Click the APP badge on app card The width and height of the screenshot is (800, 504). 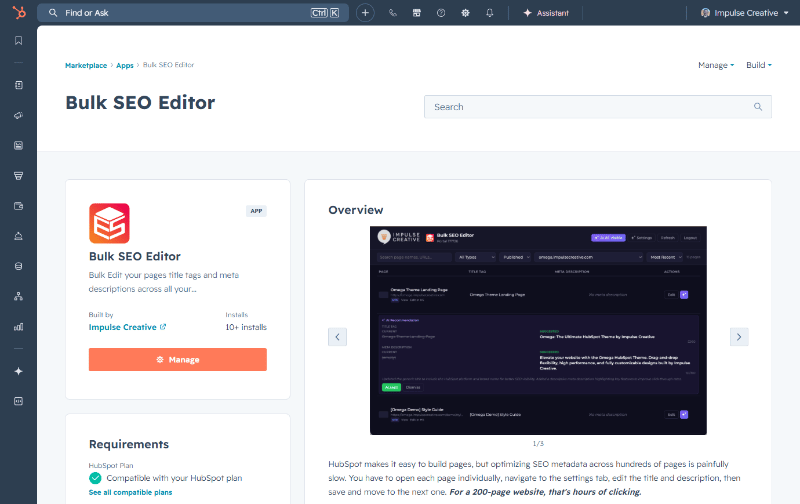[x=256, y=211]
